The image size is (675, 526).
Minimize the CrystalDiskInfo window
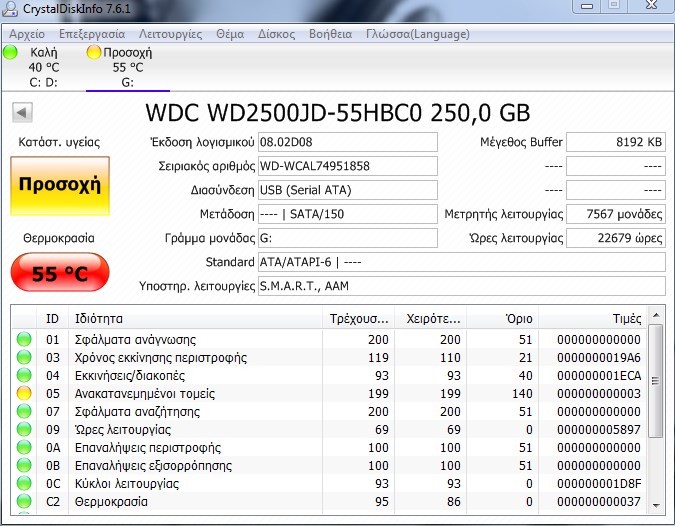(586, 6)
